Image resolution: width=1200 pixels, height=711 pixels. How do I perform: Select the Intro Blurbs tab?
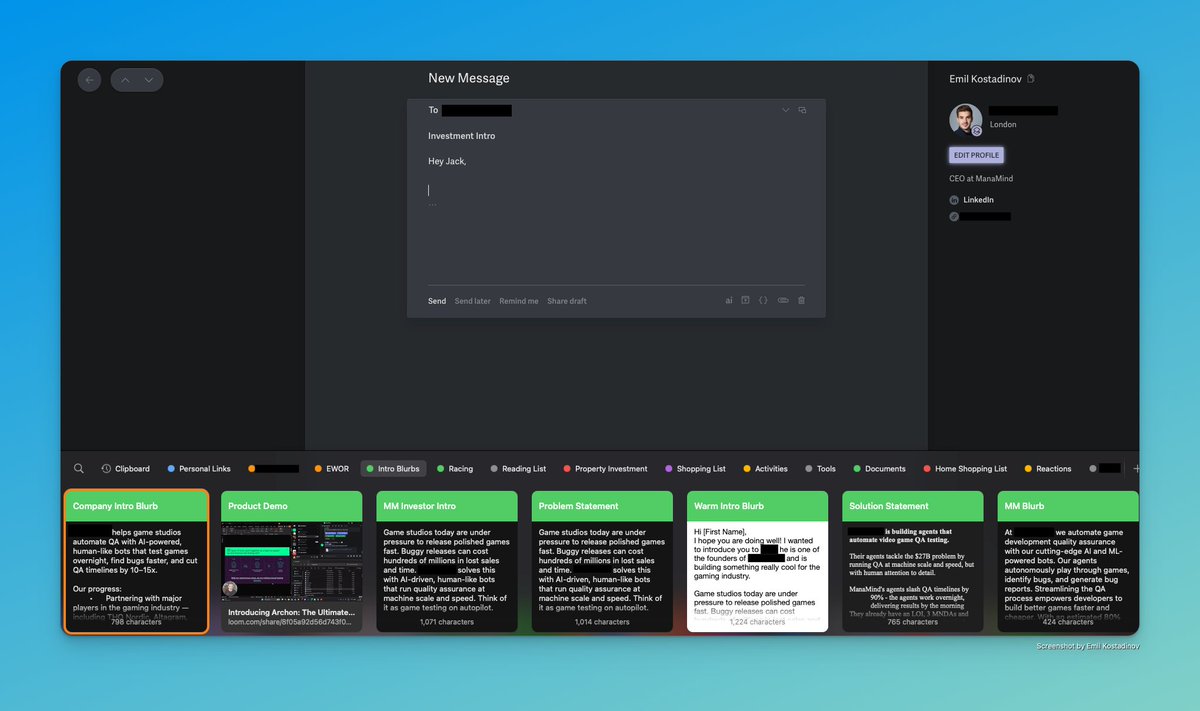[393, 468]
